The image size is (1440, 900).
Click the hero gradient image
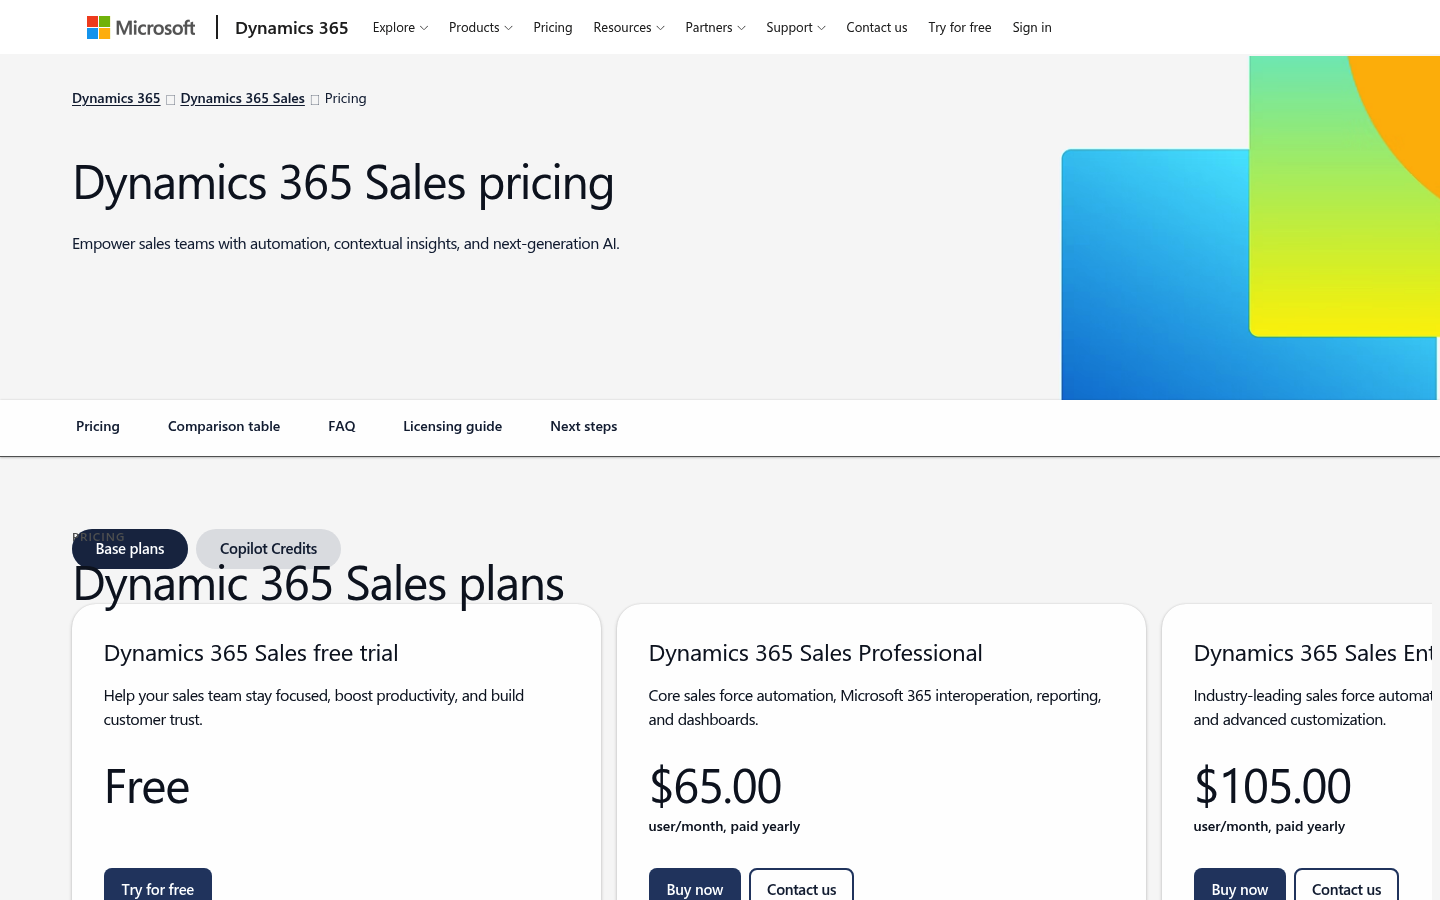click(1250, 228)
